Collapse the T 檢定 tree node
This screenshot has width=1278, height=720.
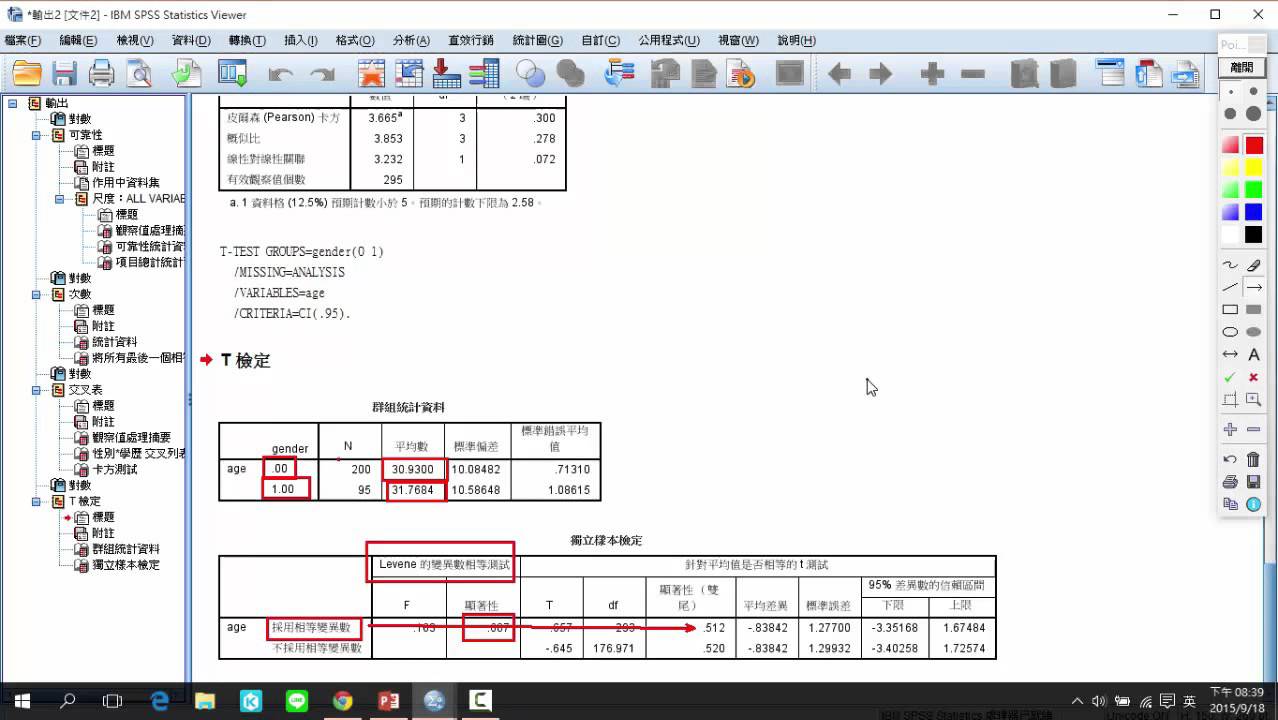click(x=36, y=501)
